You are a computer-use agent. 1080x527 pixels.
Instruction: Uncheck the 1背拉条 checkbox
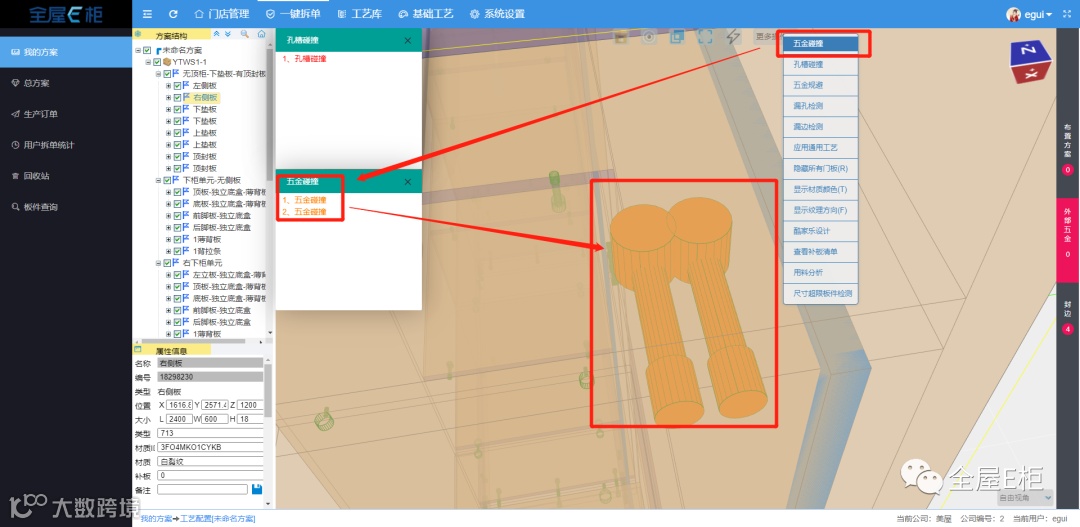[x=178, y=251]
